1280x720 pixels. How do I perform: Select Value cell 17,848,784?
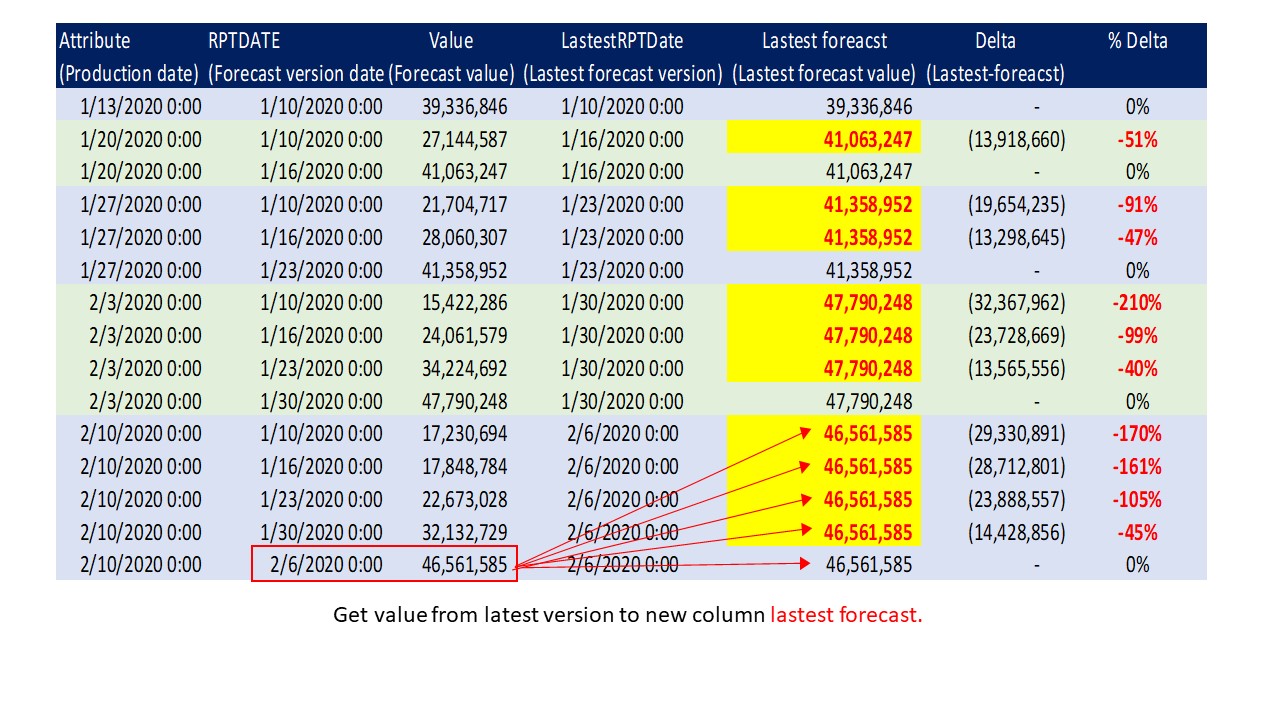point(465,467)
